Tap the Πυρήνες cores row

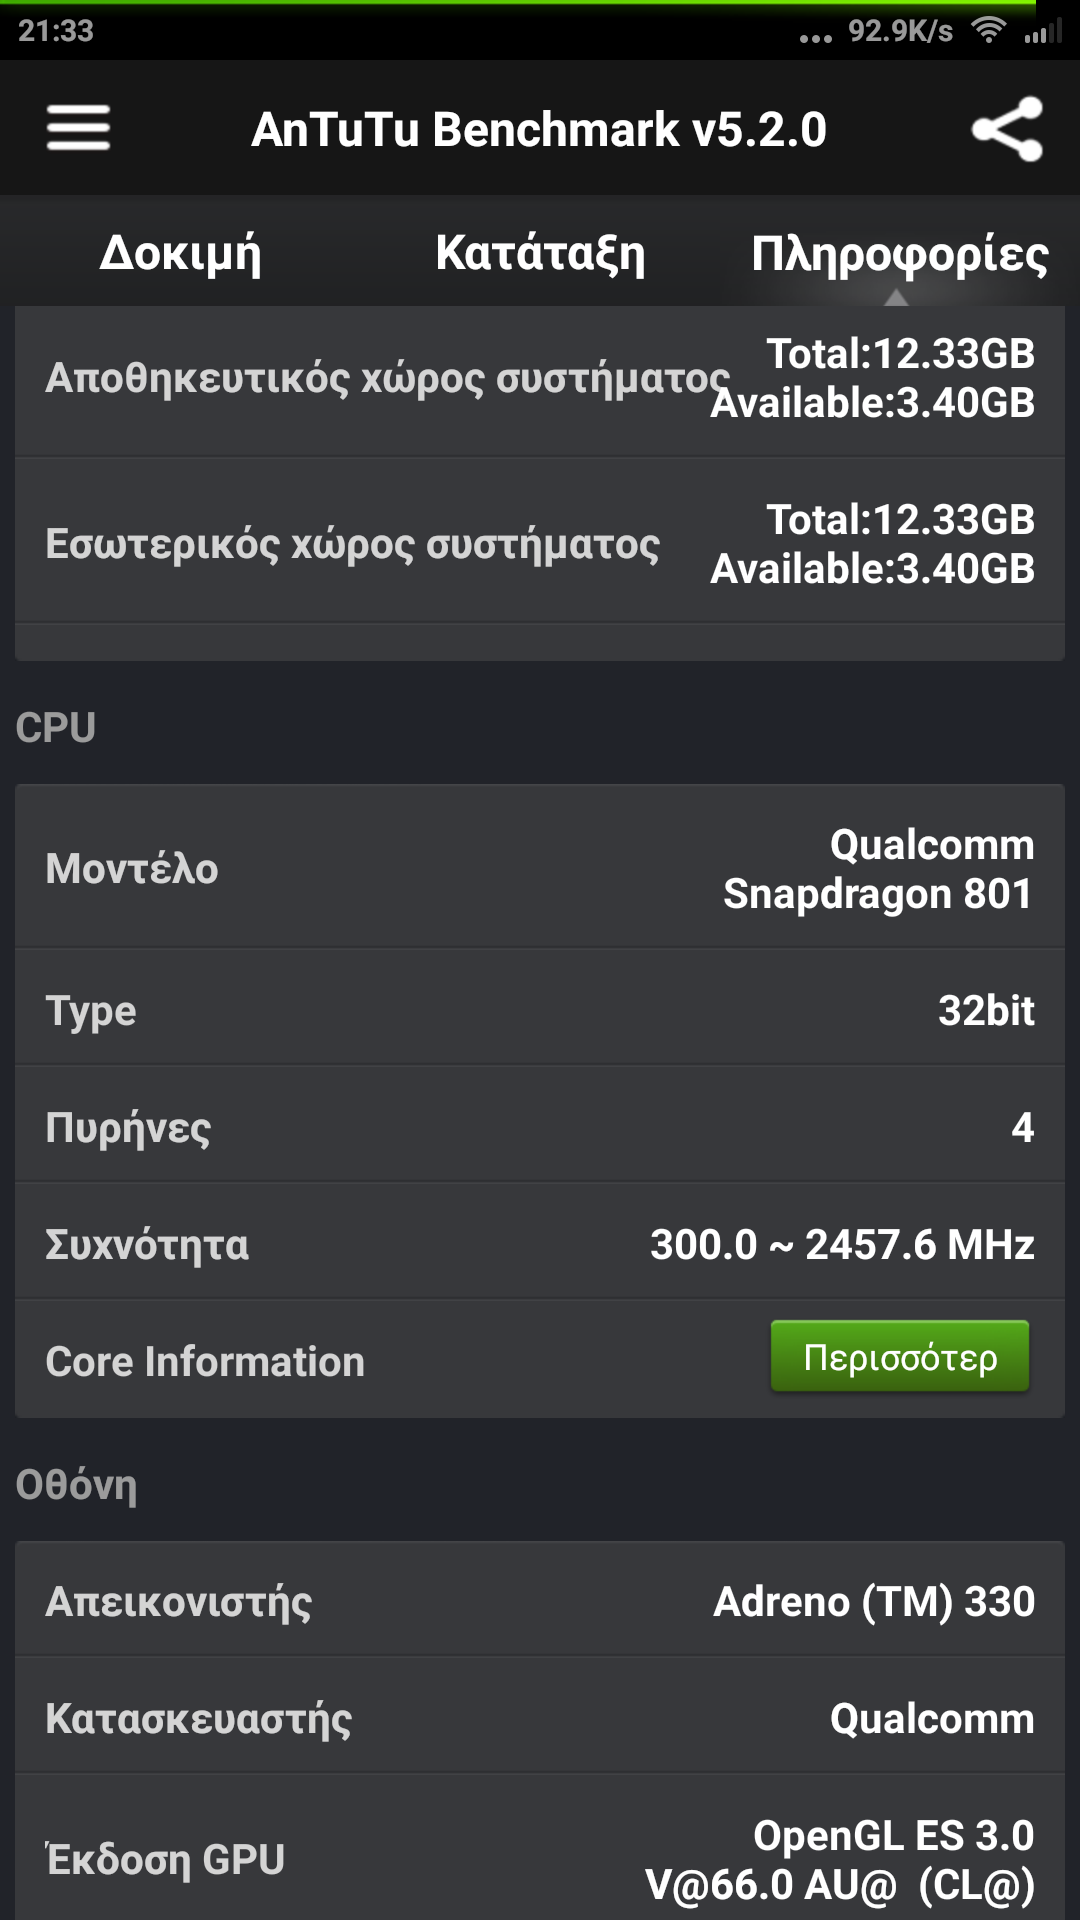540,1127
